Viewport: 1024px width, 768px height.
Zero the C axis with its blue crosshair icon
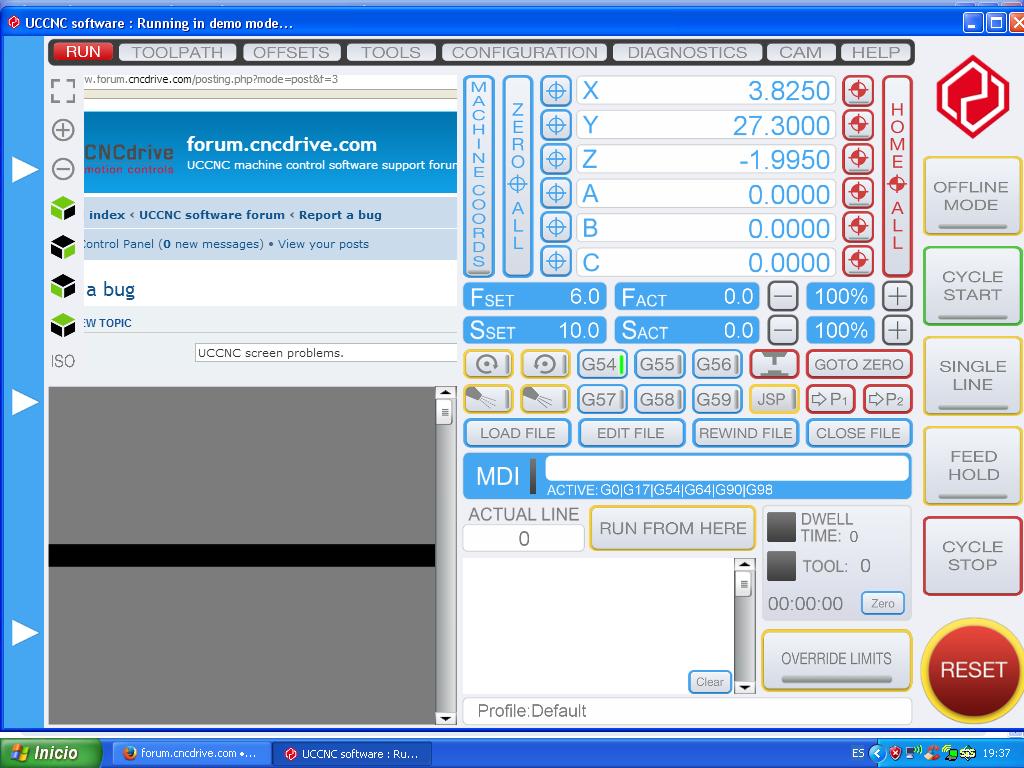(556, 262)
